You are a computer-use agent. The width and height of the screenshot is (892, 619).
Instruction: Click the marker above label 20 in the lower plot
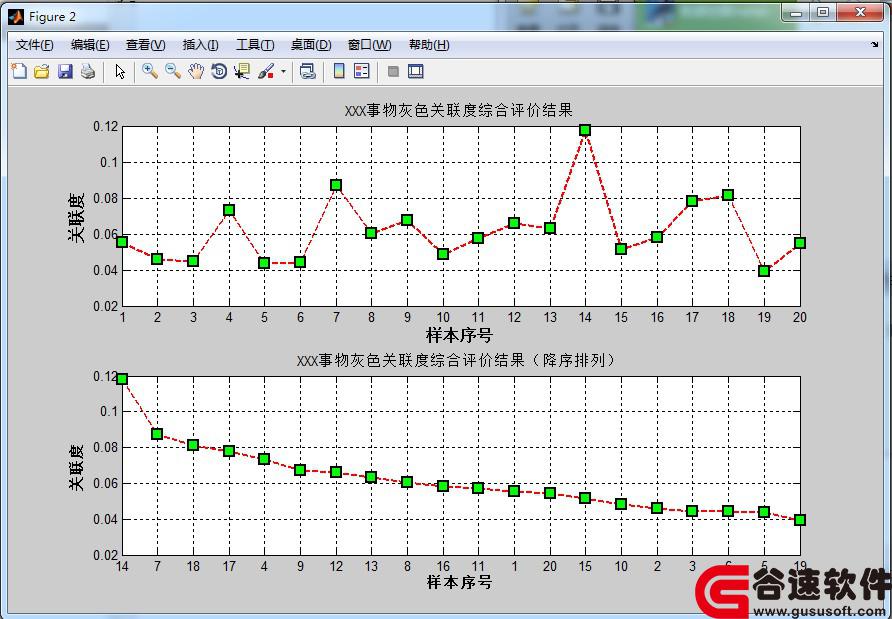pyautogui.click(x=550, y=493)
